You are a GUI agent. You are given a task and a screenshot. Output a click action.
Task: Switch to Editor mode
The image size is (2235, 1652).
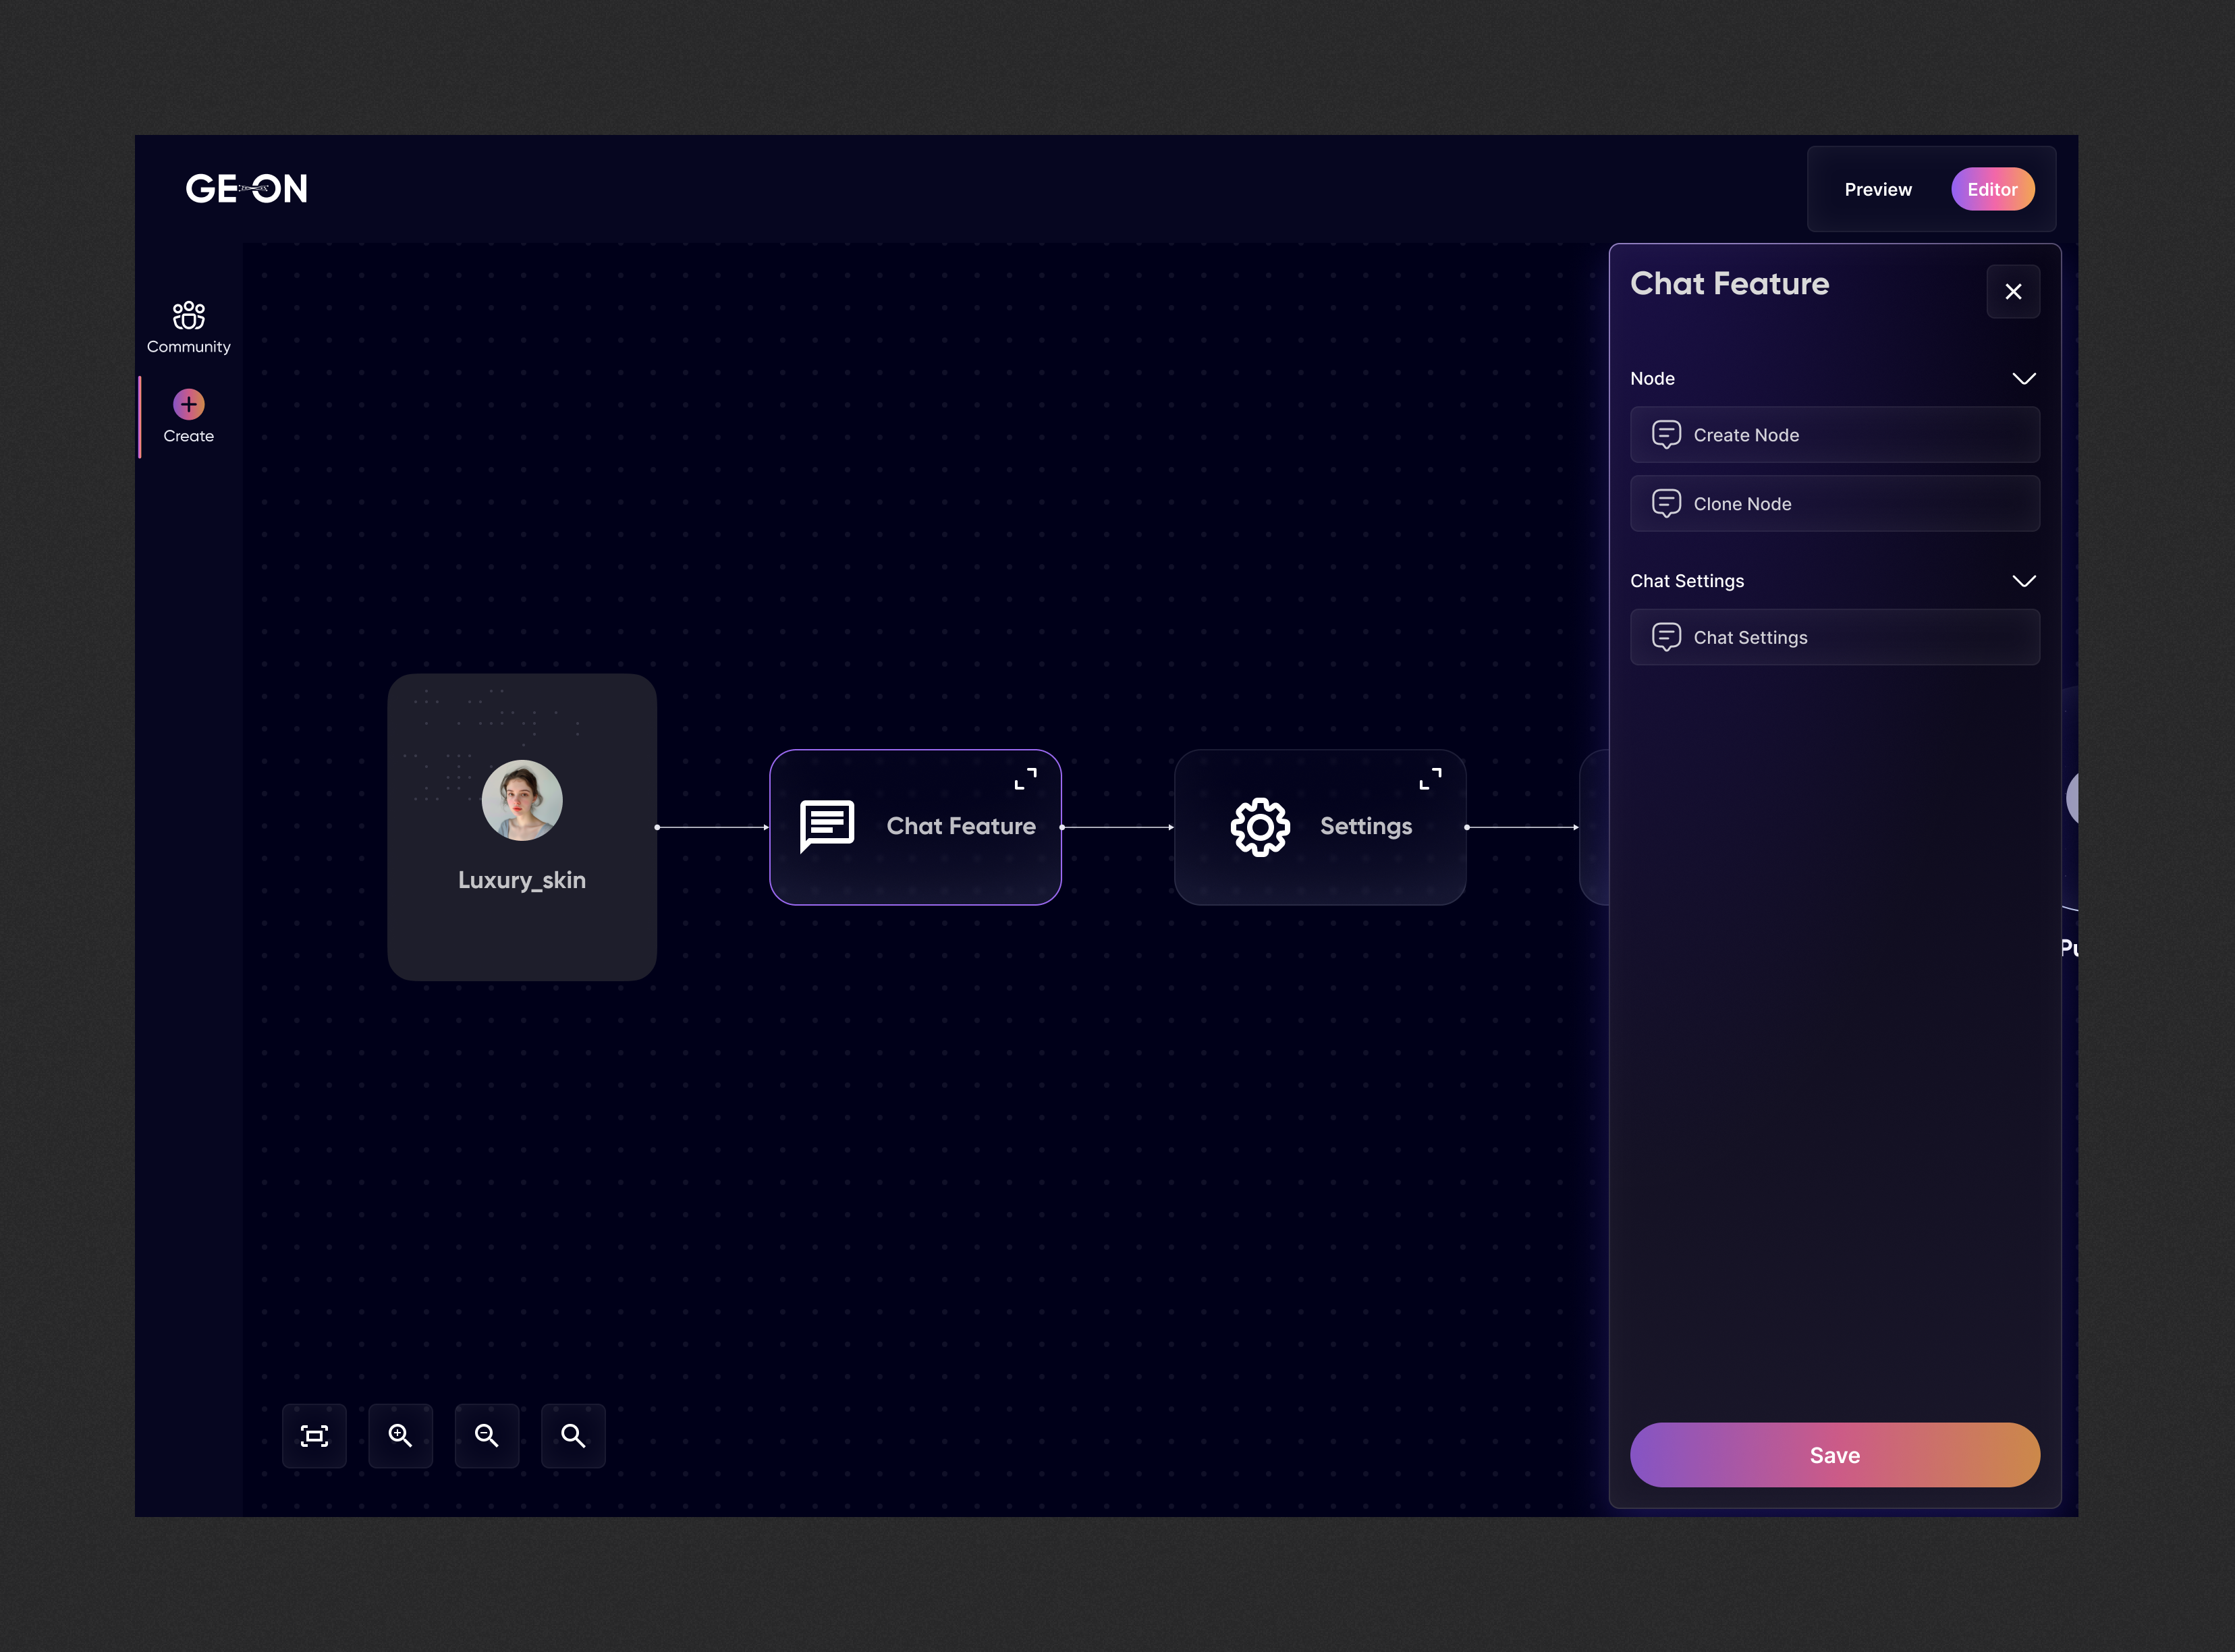point(1992,189)
